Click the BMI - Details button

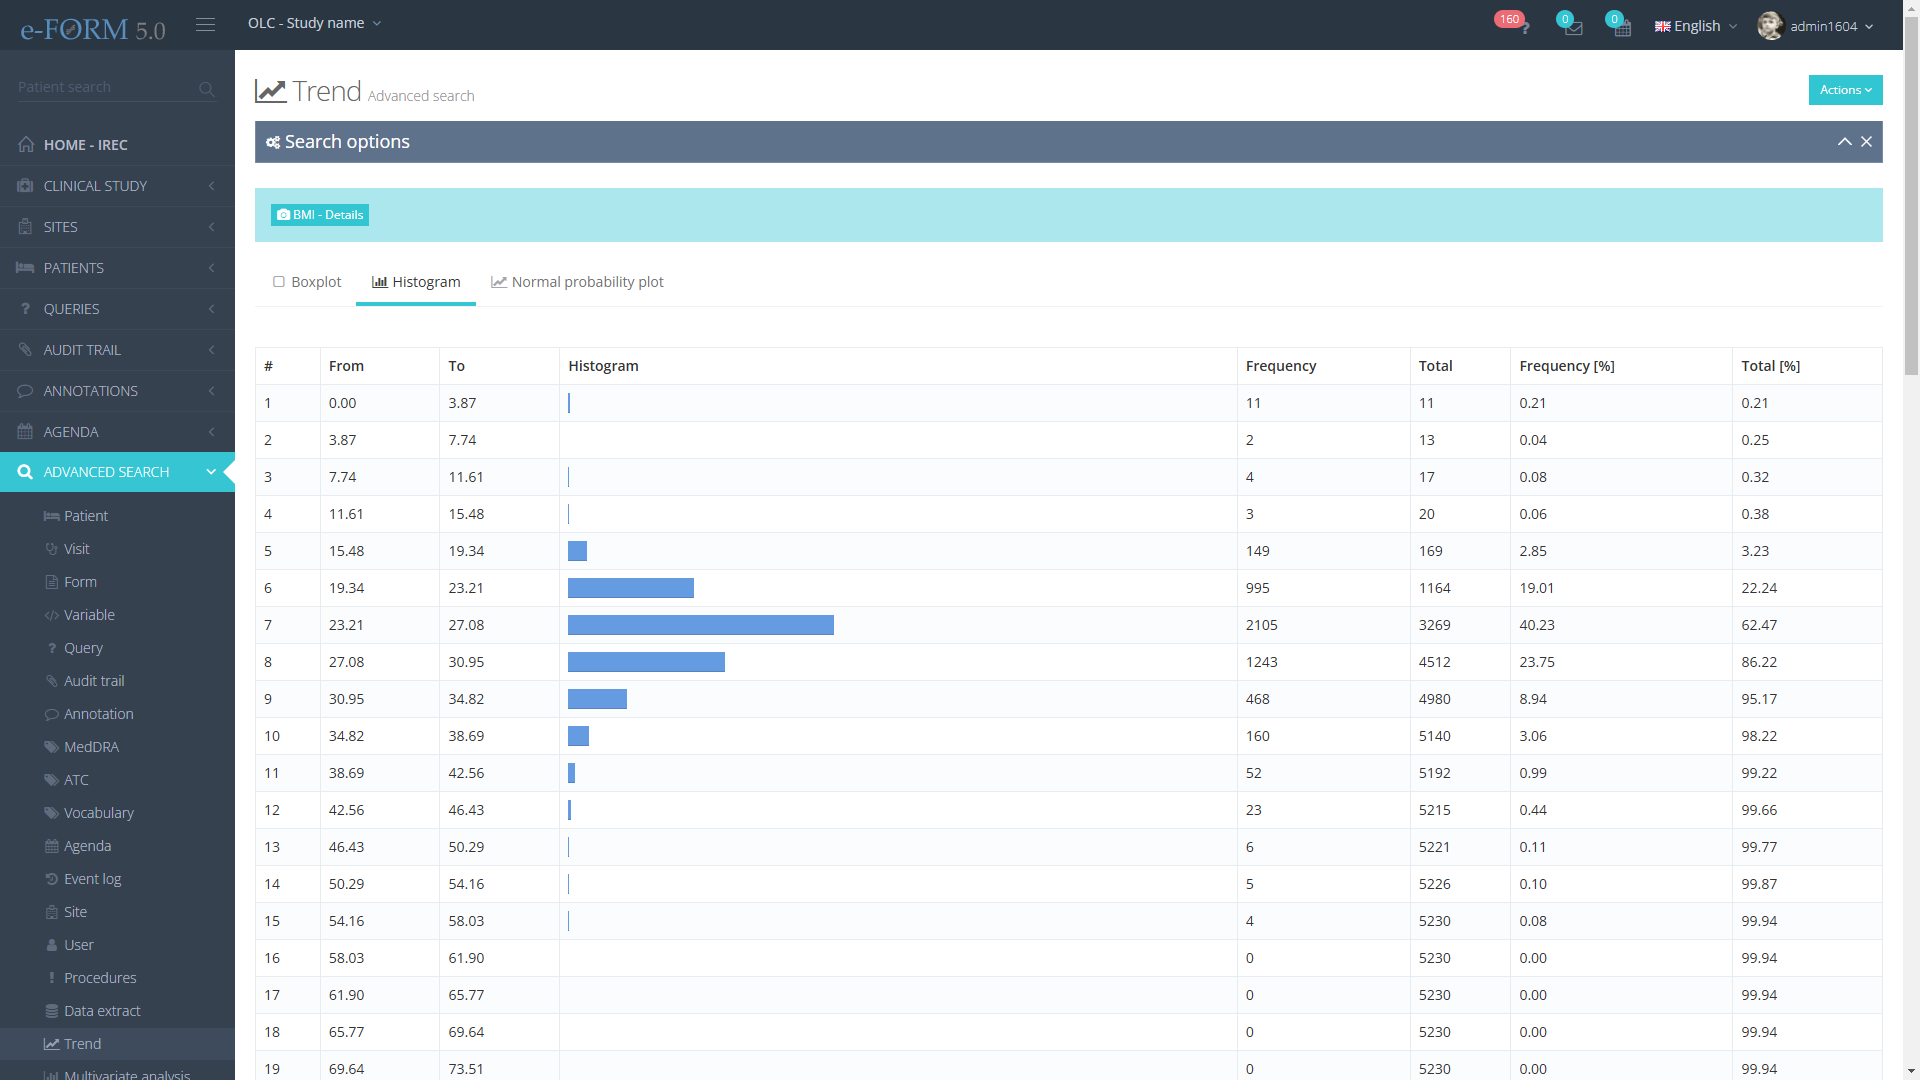pos(320,215)
